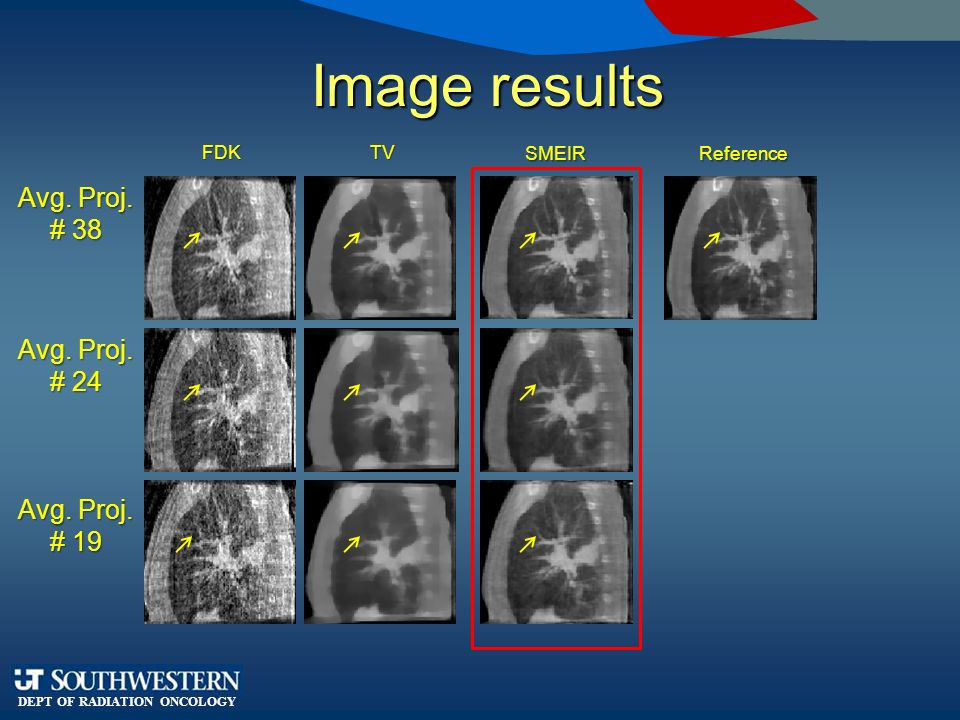Click the UT Southwestern logo

127,688
